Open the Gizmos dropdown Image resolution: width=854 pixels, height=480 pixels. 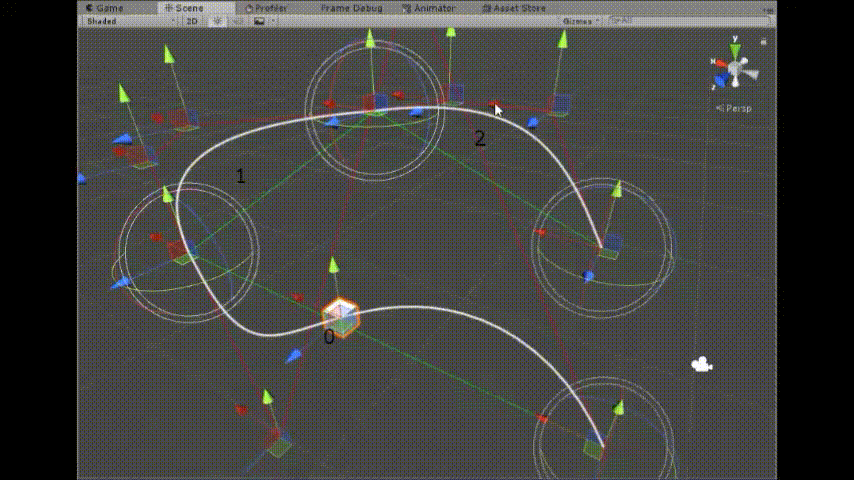point(581,21)
